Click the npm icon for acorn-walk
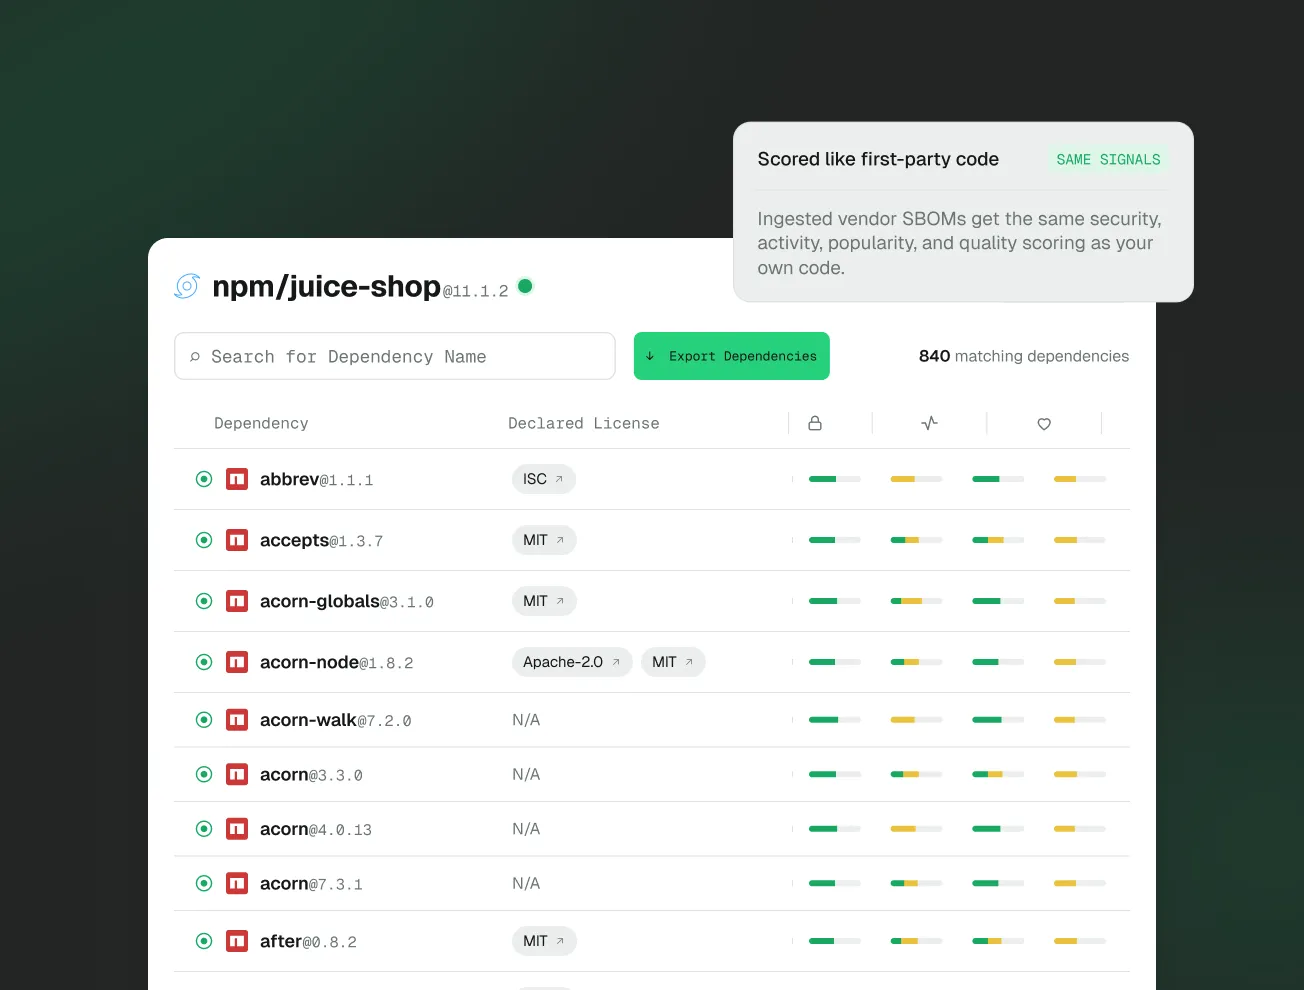The image size is (1304, 990). (237, 720)
